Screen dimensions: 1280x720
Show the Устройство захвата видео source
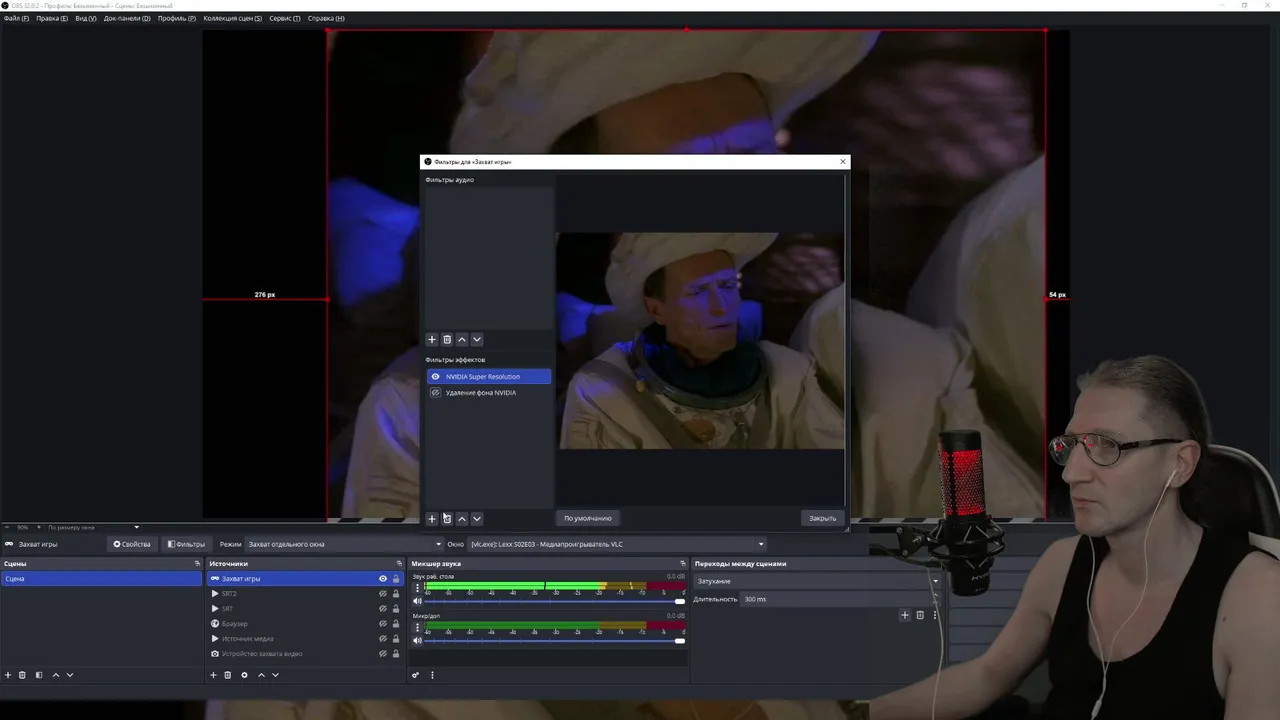click(x=382, y=654)
